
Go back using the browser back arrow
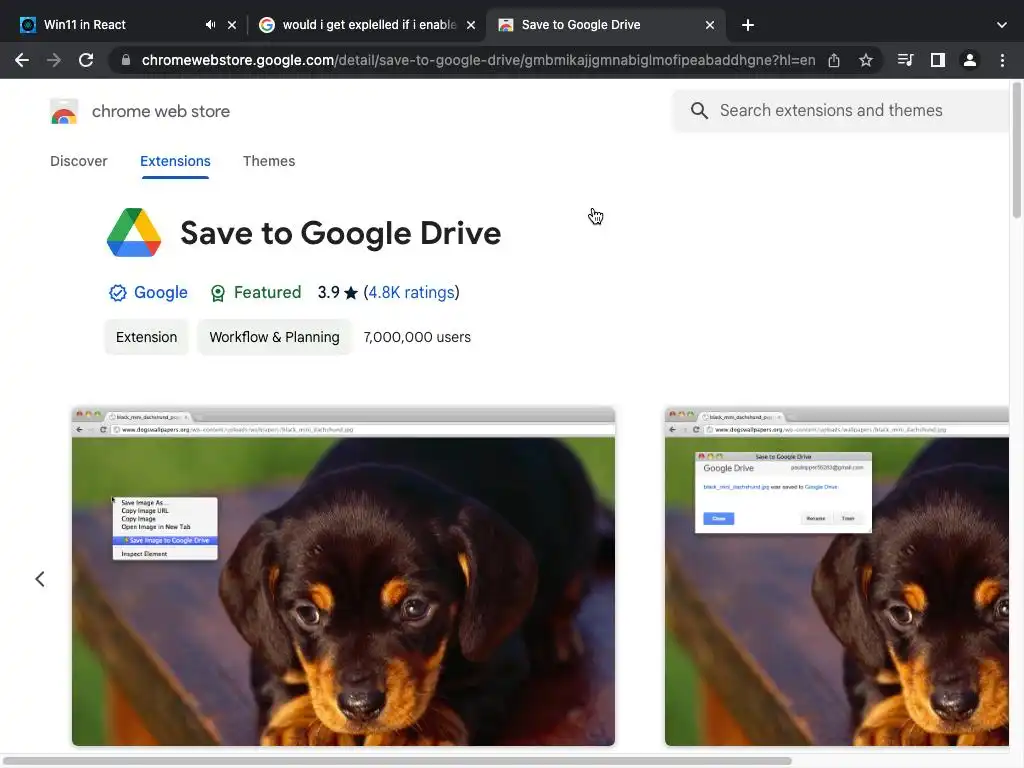click(x=22, y=60)
